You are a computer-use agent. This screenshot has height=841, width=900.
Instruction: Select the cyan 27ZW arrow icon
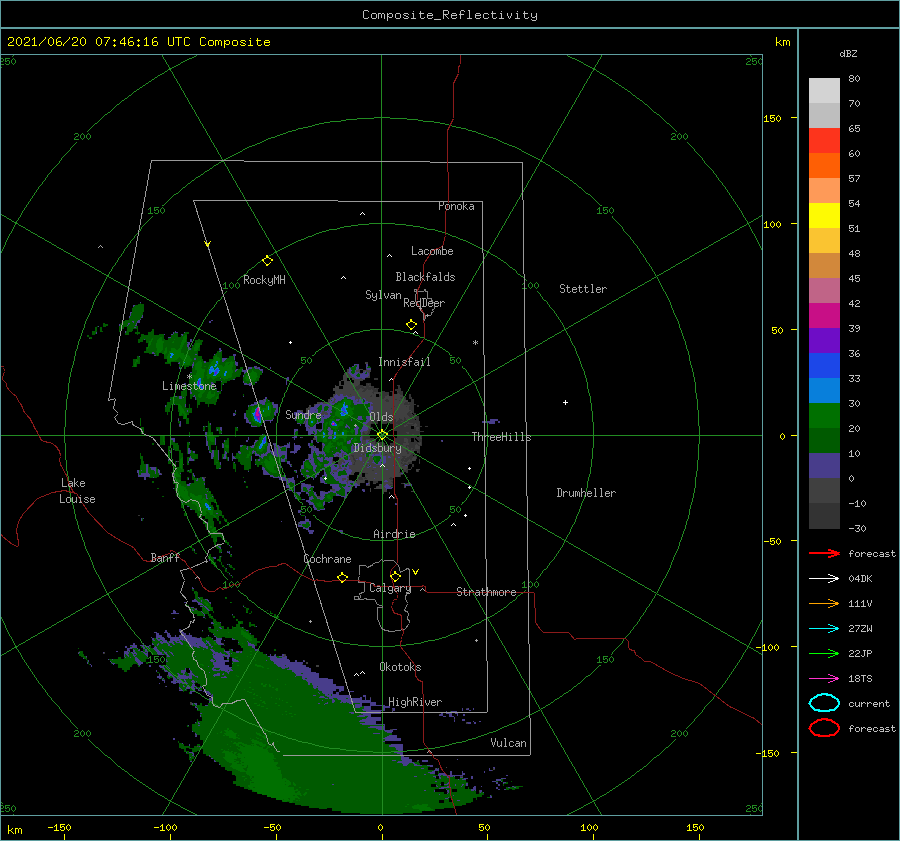(824, 628)
